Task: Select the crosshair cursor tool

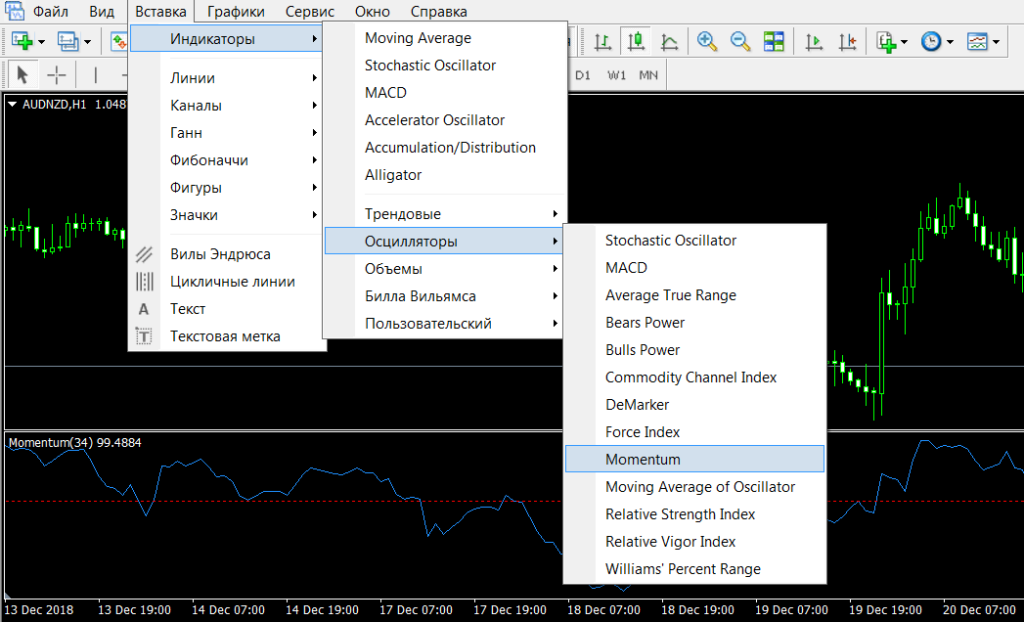Action: [x=57, y=75]
